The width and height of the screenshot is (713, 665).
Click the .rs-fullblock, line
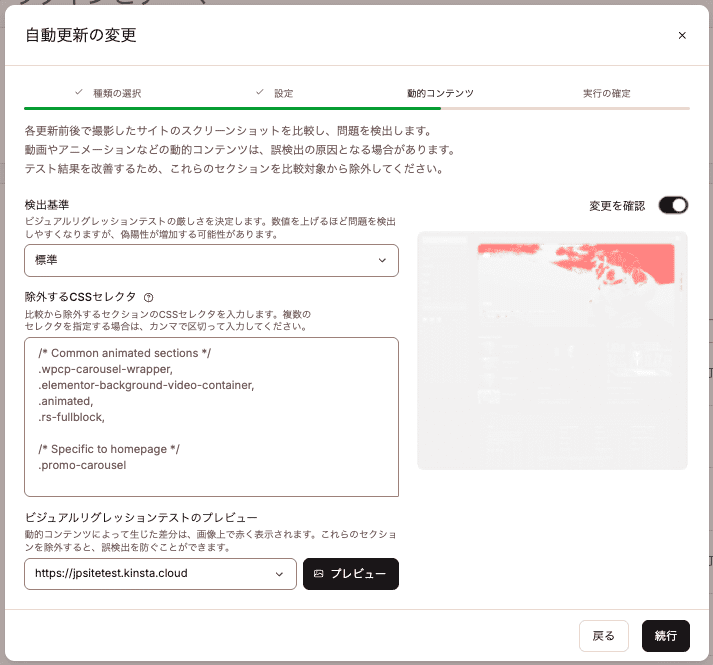click(72, 417)
